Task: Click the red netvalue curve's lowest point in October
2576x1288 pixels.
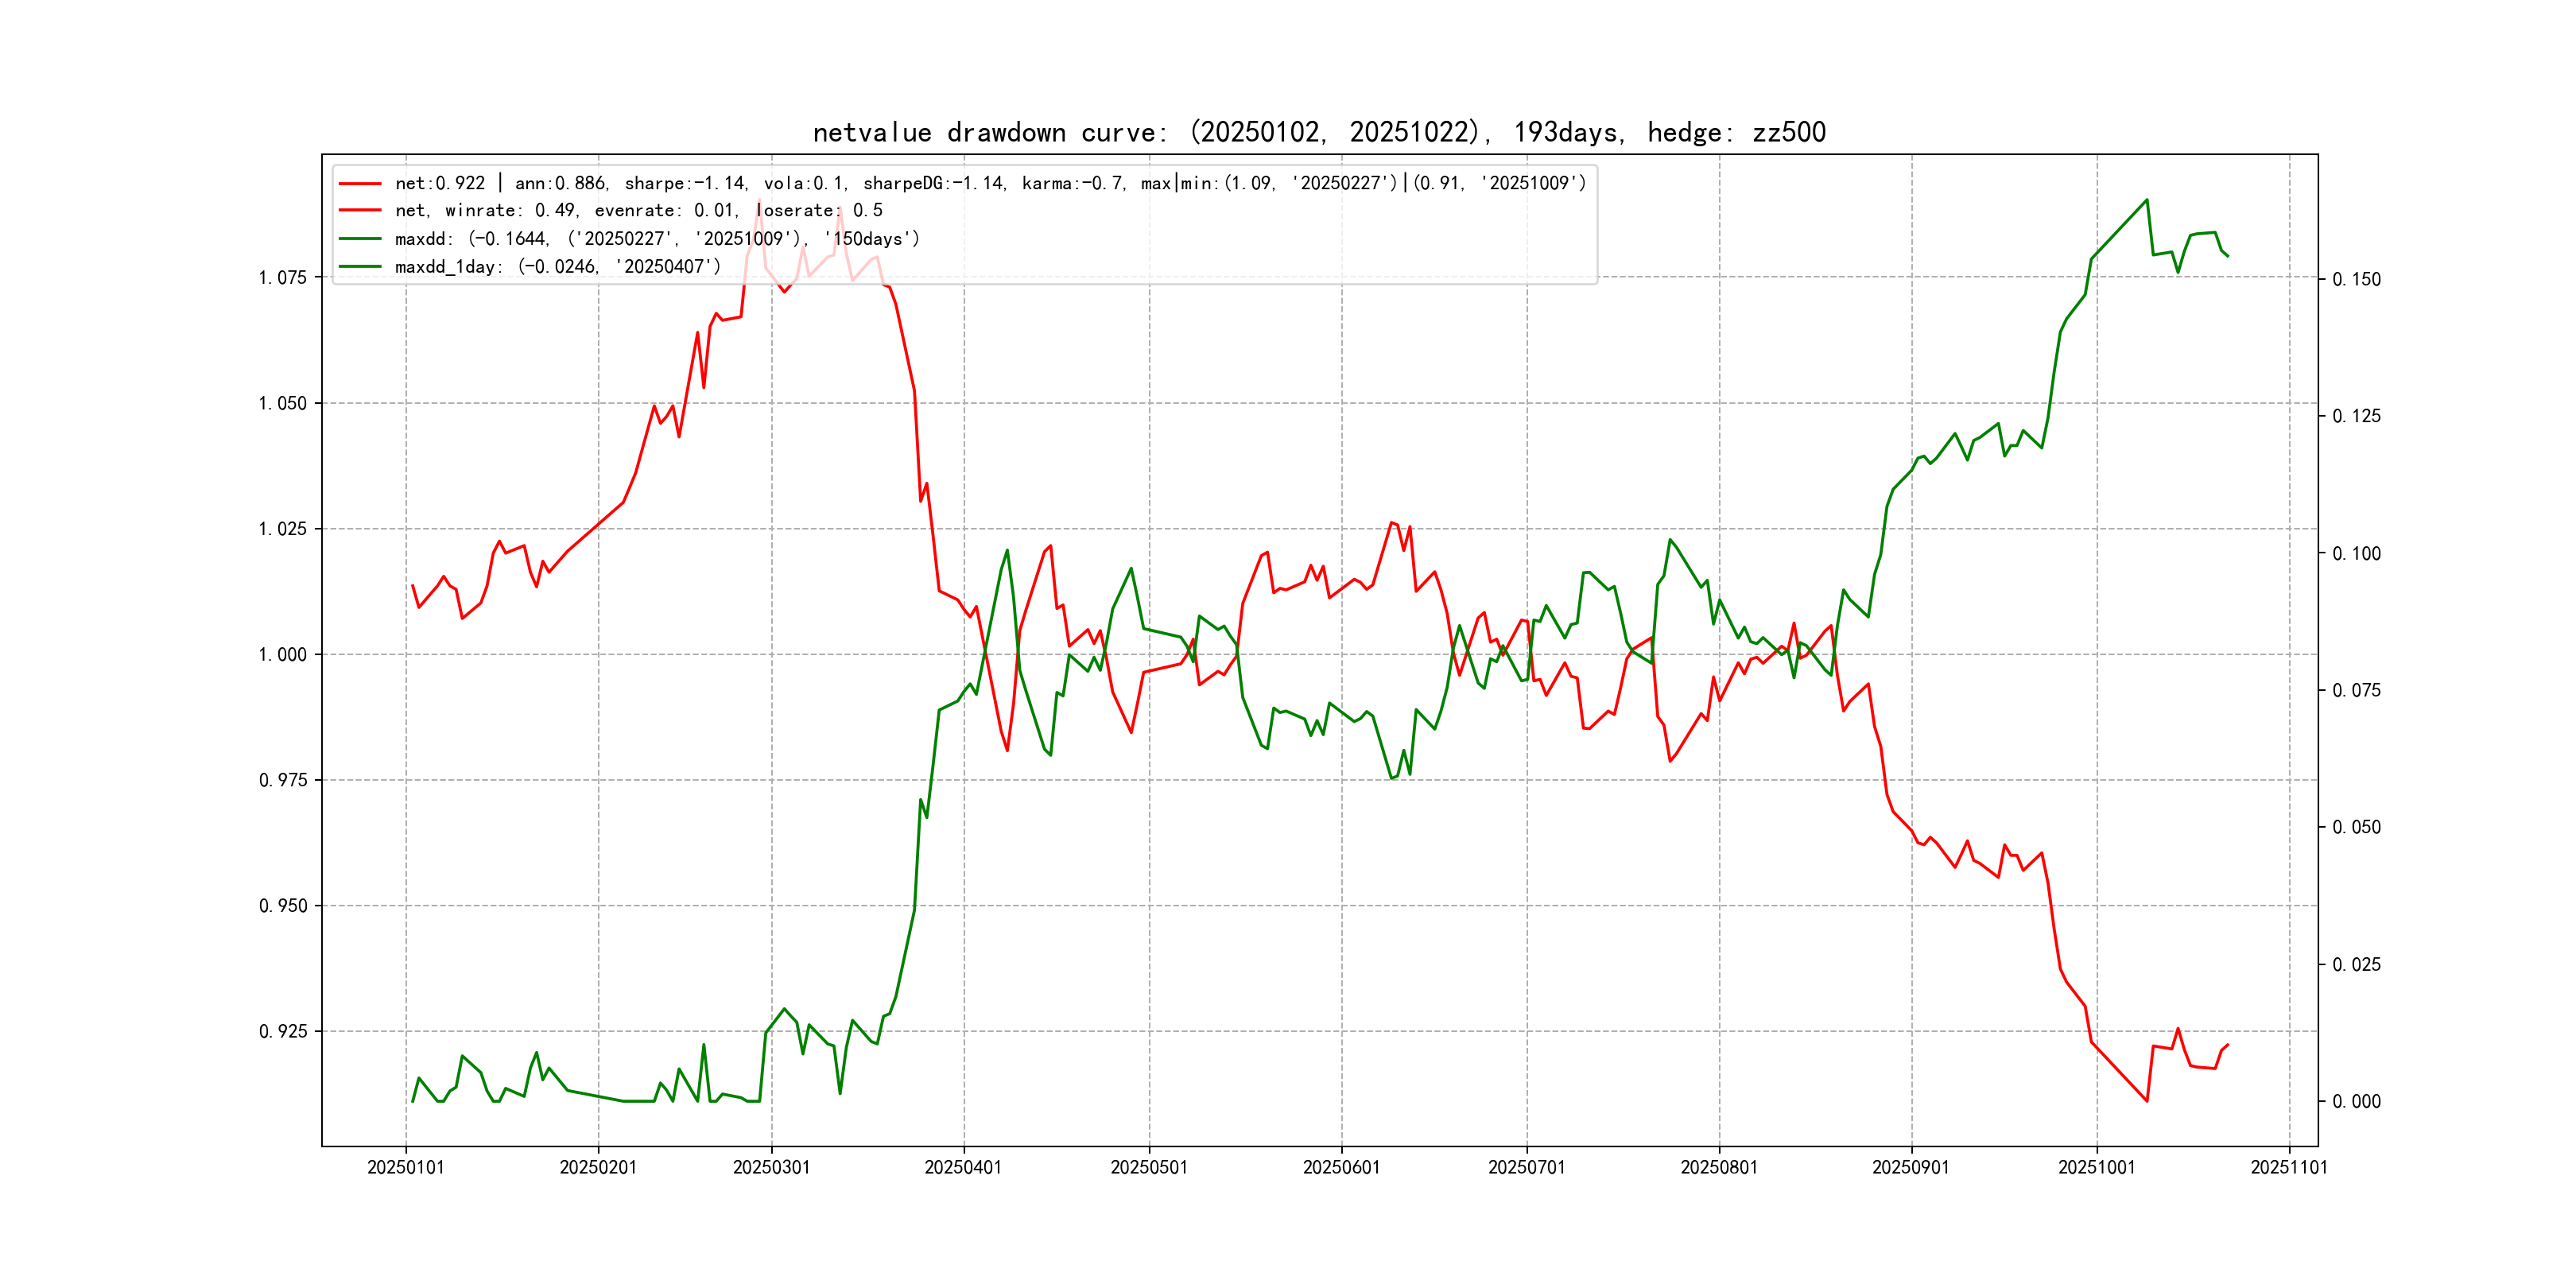Action: 2146,1101
